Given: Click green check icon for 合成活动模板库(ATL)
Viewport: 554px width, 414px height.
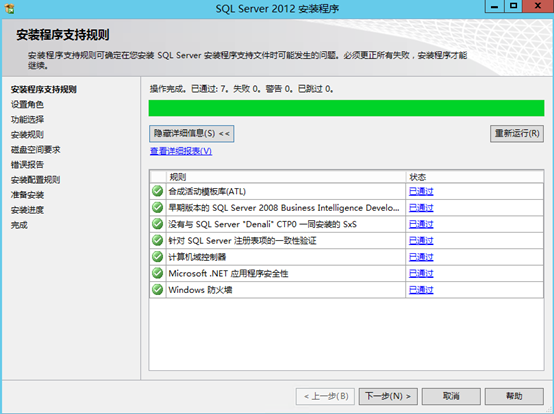Looking at the screenshot, I should (157, 191).
